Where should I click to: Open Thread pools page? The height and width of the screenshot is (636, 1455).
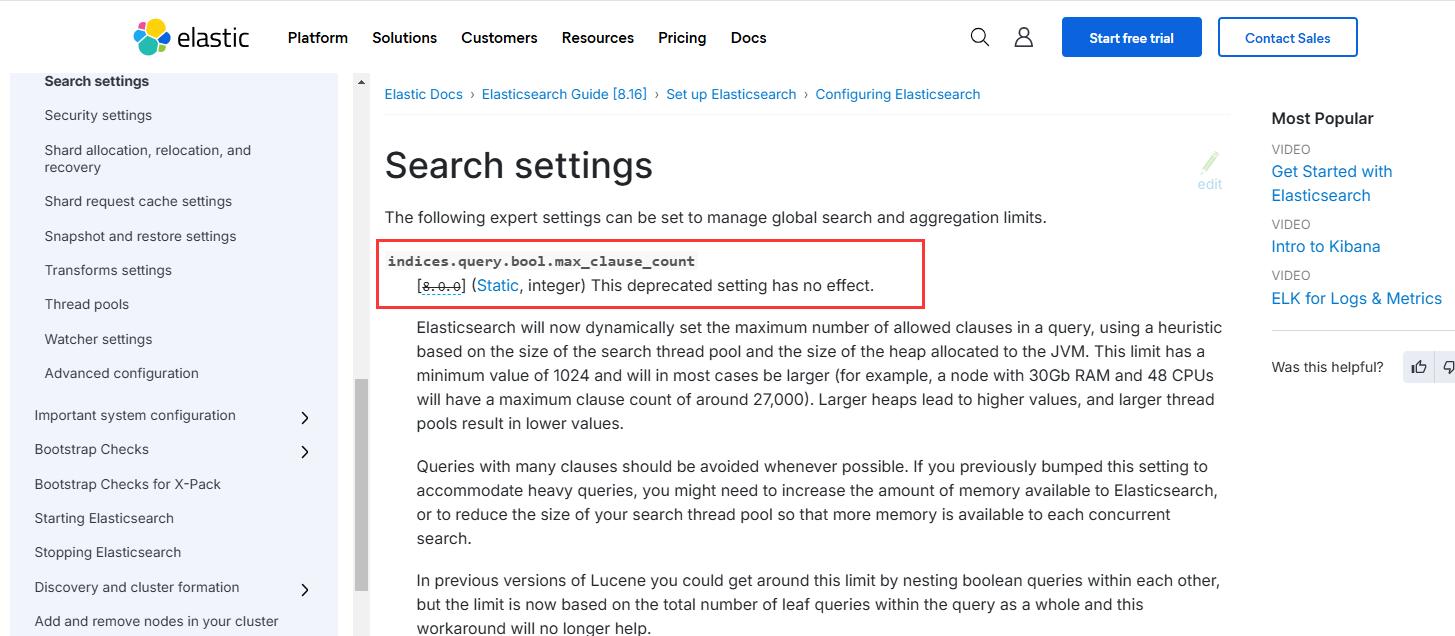pyautogui.click(x=87, y=304)
